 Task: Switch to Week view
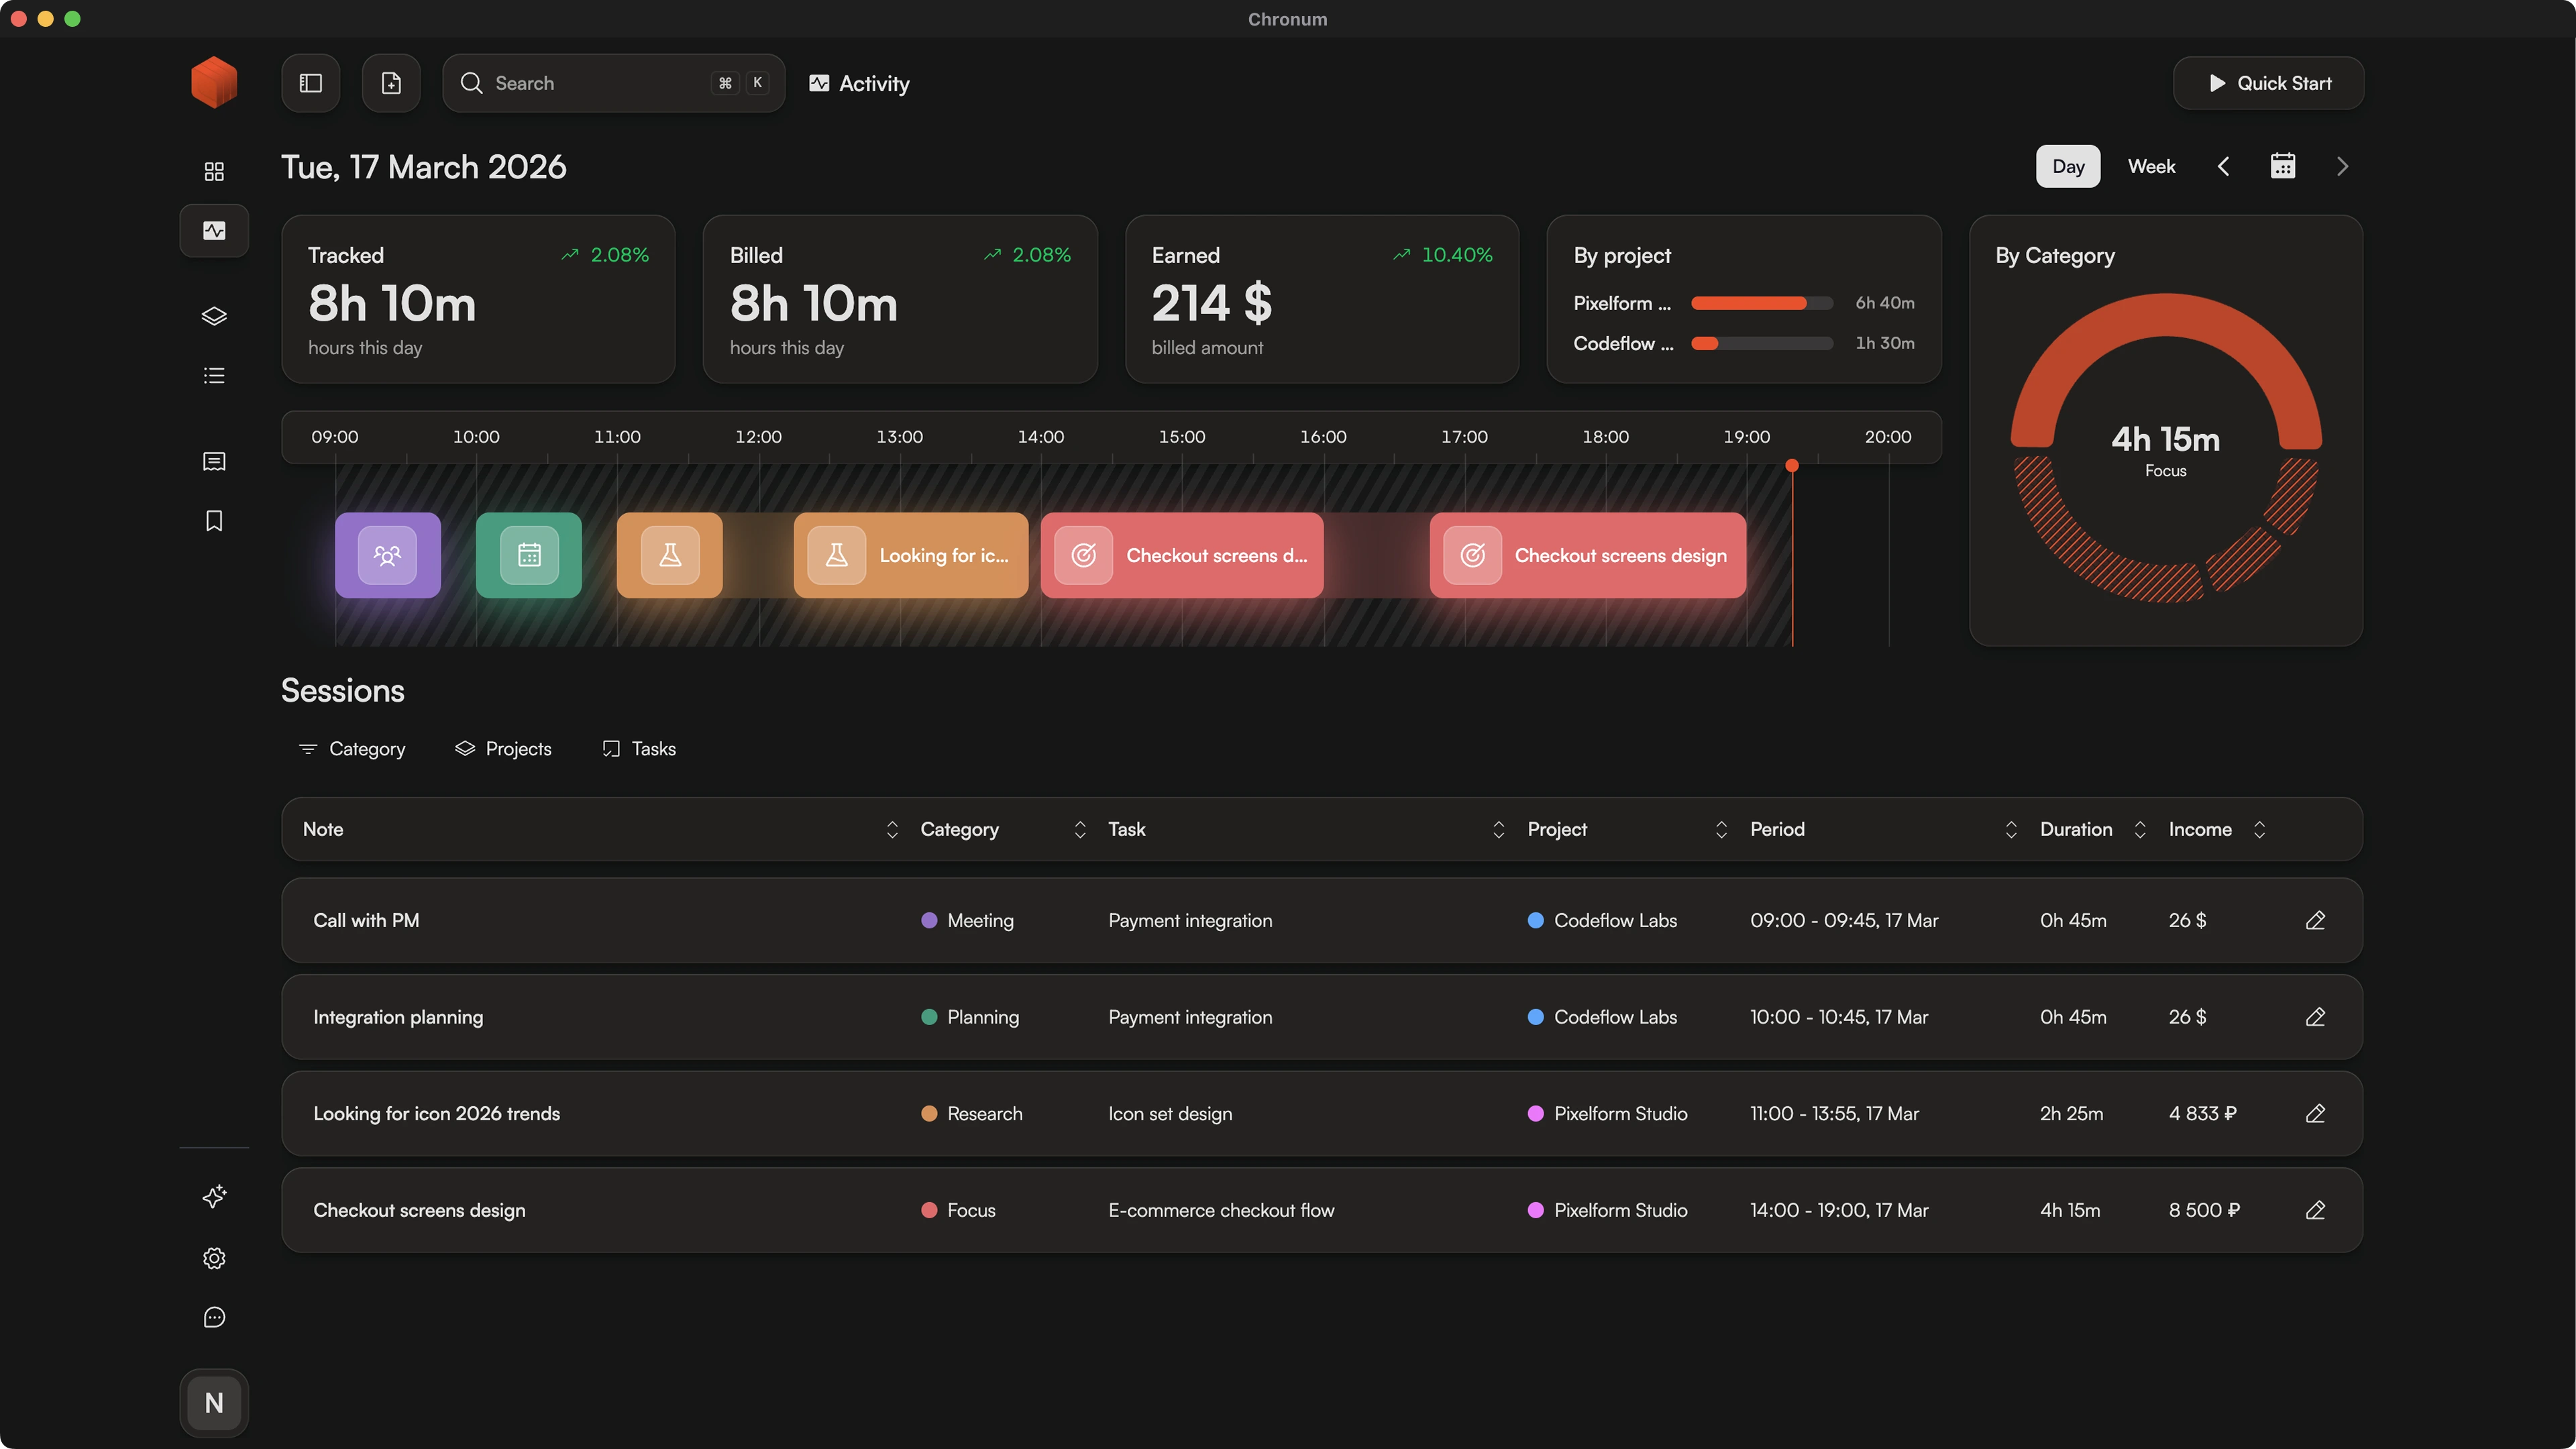point(2151,166)
